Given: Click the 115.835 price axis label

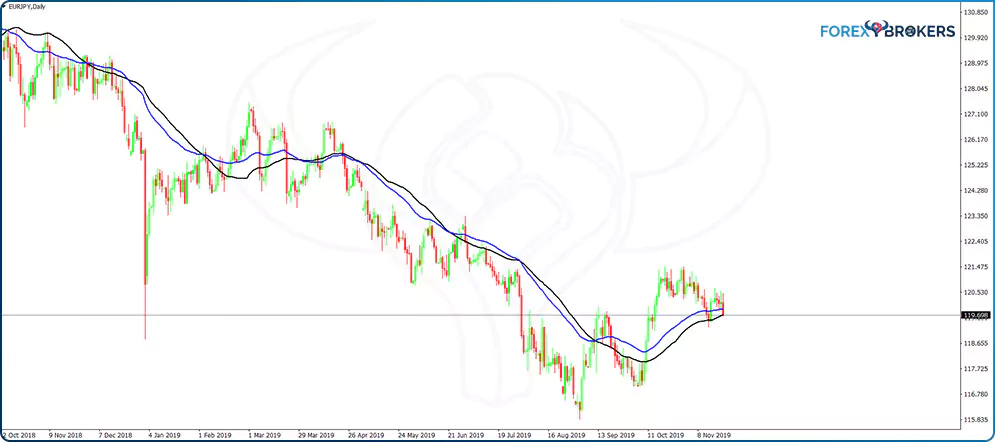Looking at the screenshot, I should pos(976,420).
